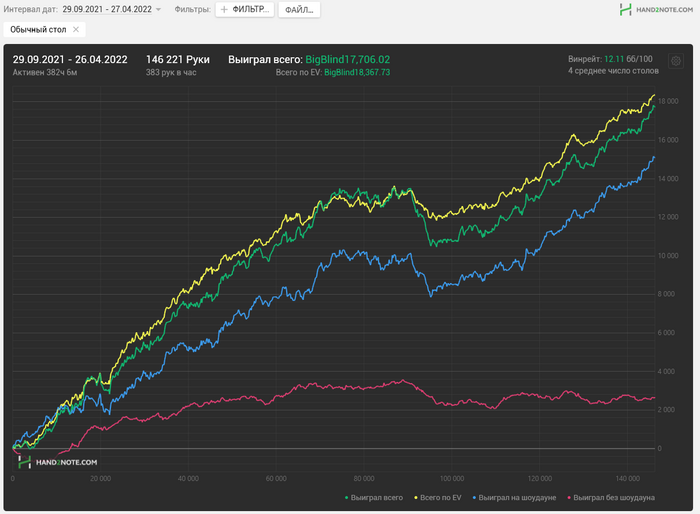The height and width of the screenshot is (514, 700).
Task: Click the 'Интервал дат:' label
Action: click(30, 9)
